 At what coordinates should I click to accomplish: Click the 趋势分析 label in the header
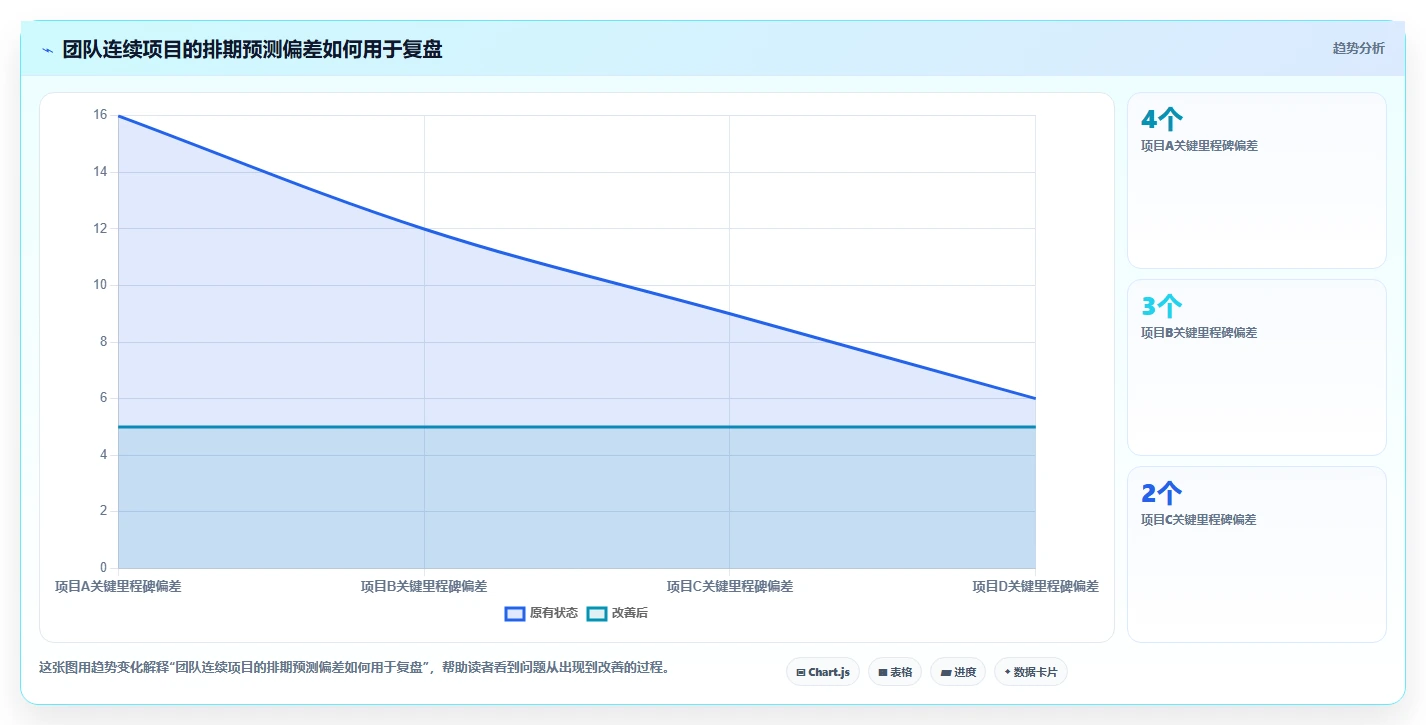point(1358,48)
